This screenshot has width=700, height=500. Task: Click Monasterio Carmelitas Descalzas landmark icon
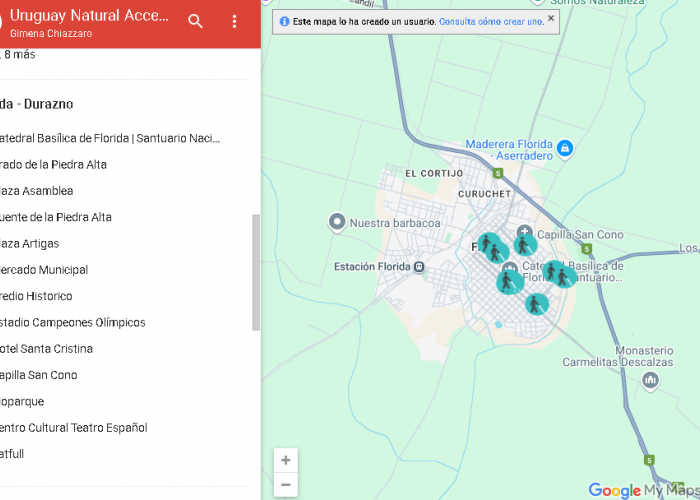coord(651,380)
